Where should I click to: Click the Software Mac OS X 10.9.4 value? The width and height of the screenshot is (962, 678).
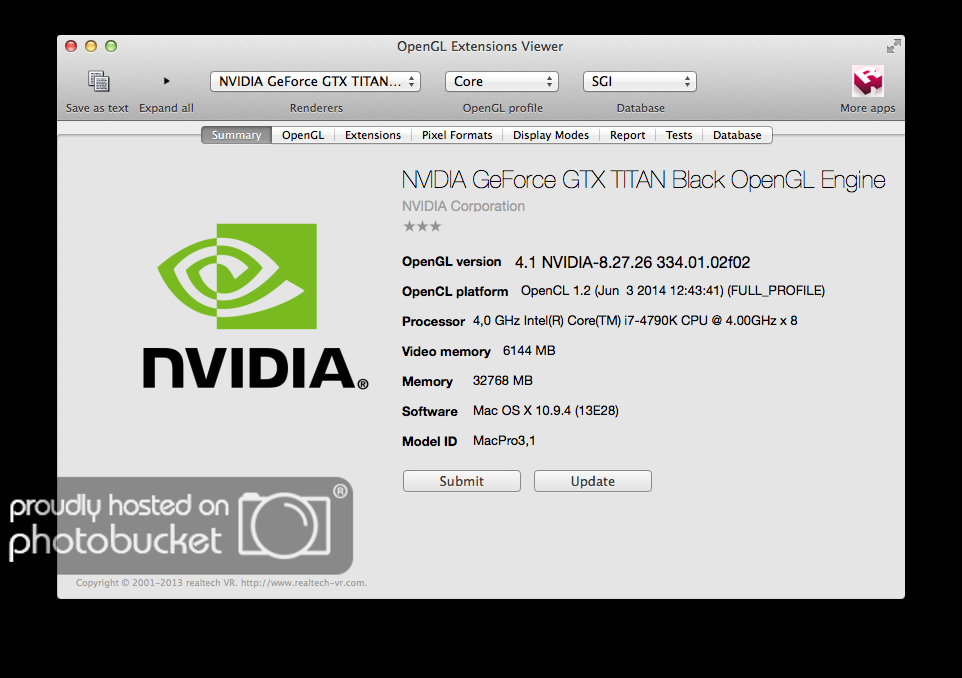tap(545, 411)
